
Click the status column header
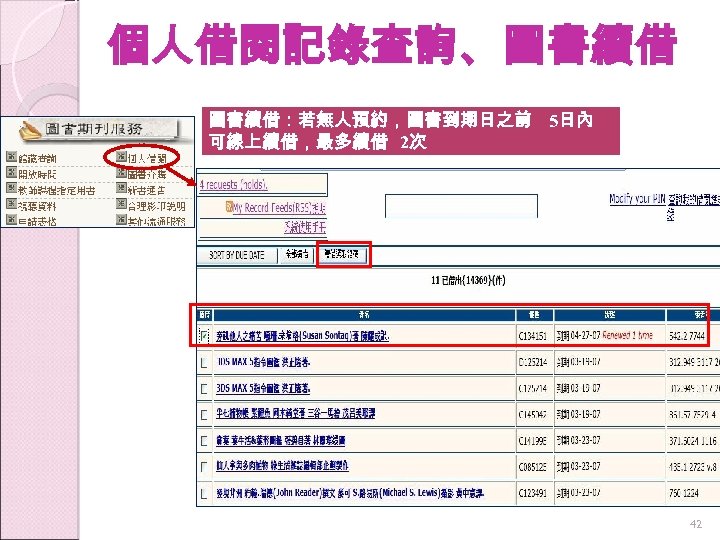click(609, 315)
